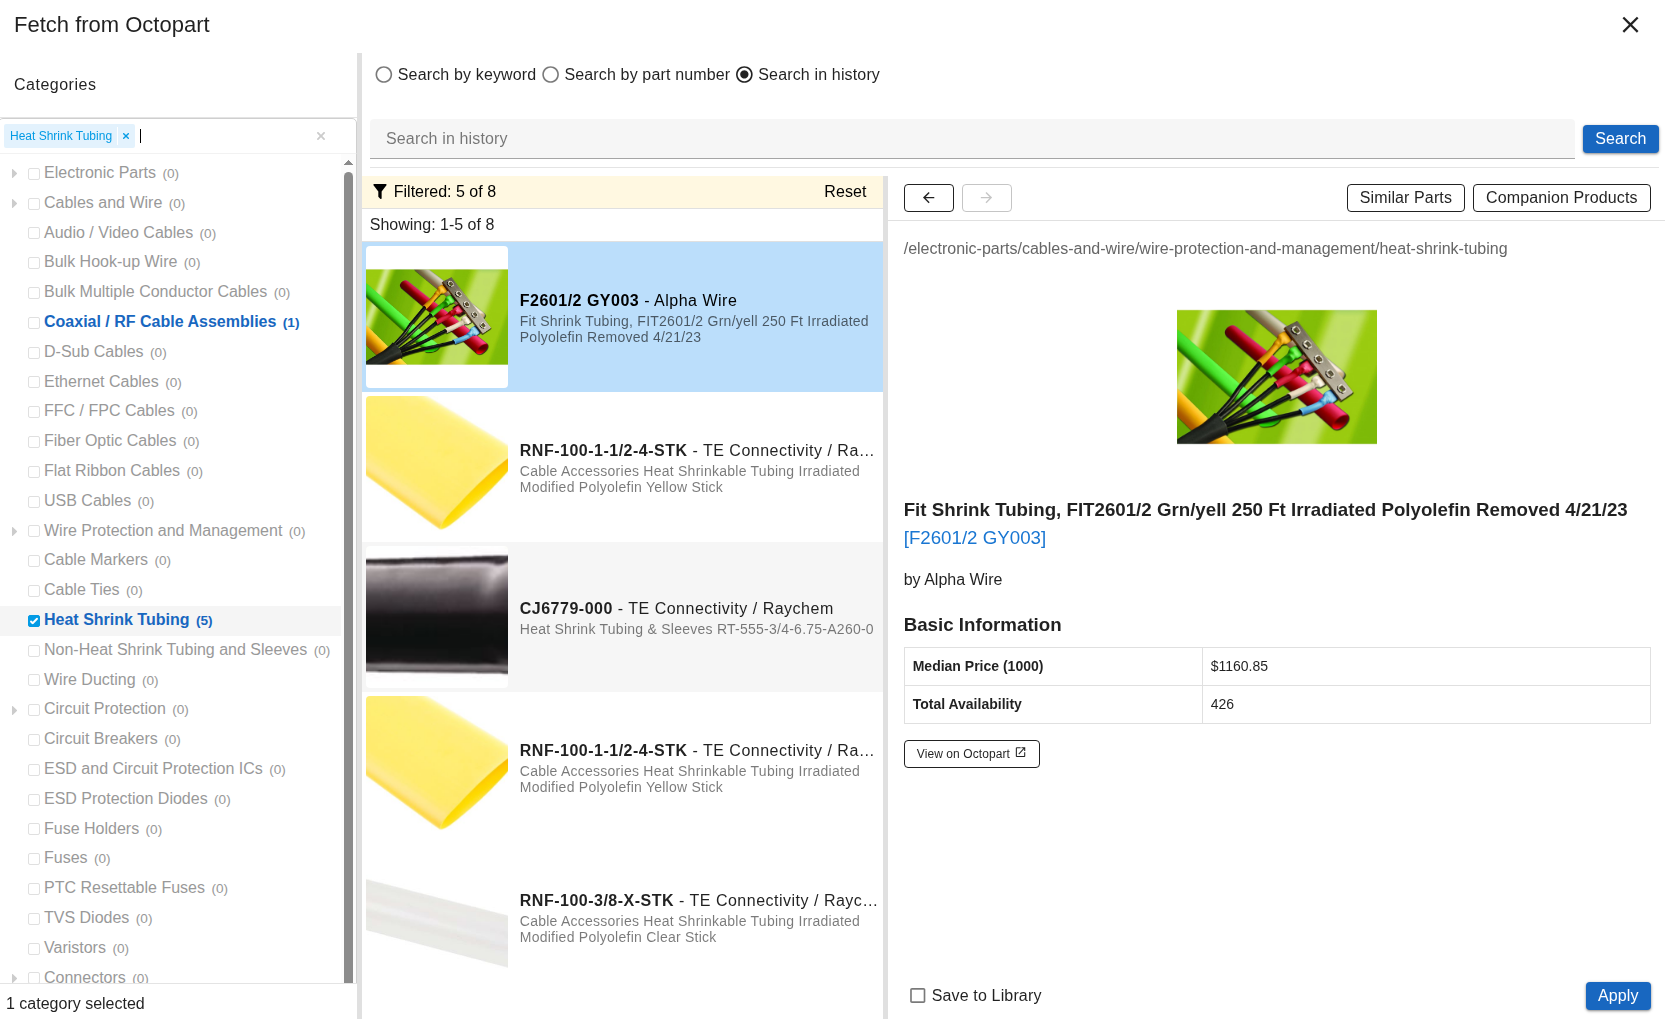Image resolution: width=1665 pixels, height=1019 pixels.
Task: Select the F2601/2 GY003 Alpha Wire result
Action: [623, 317]
